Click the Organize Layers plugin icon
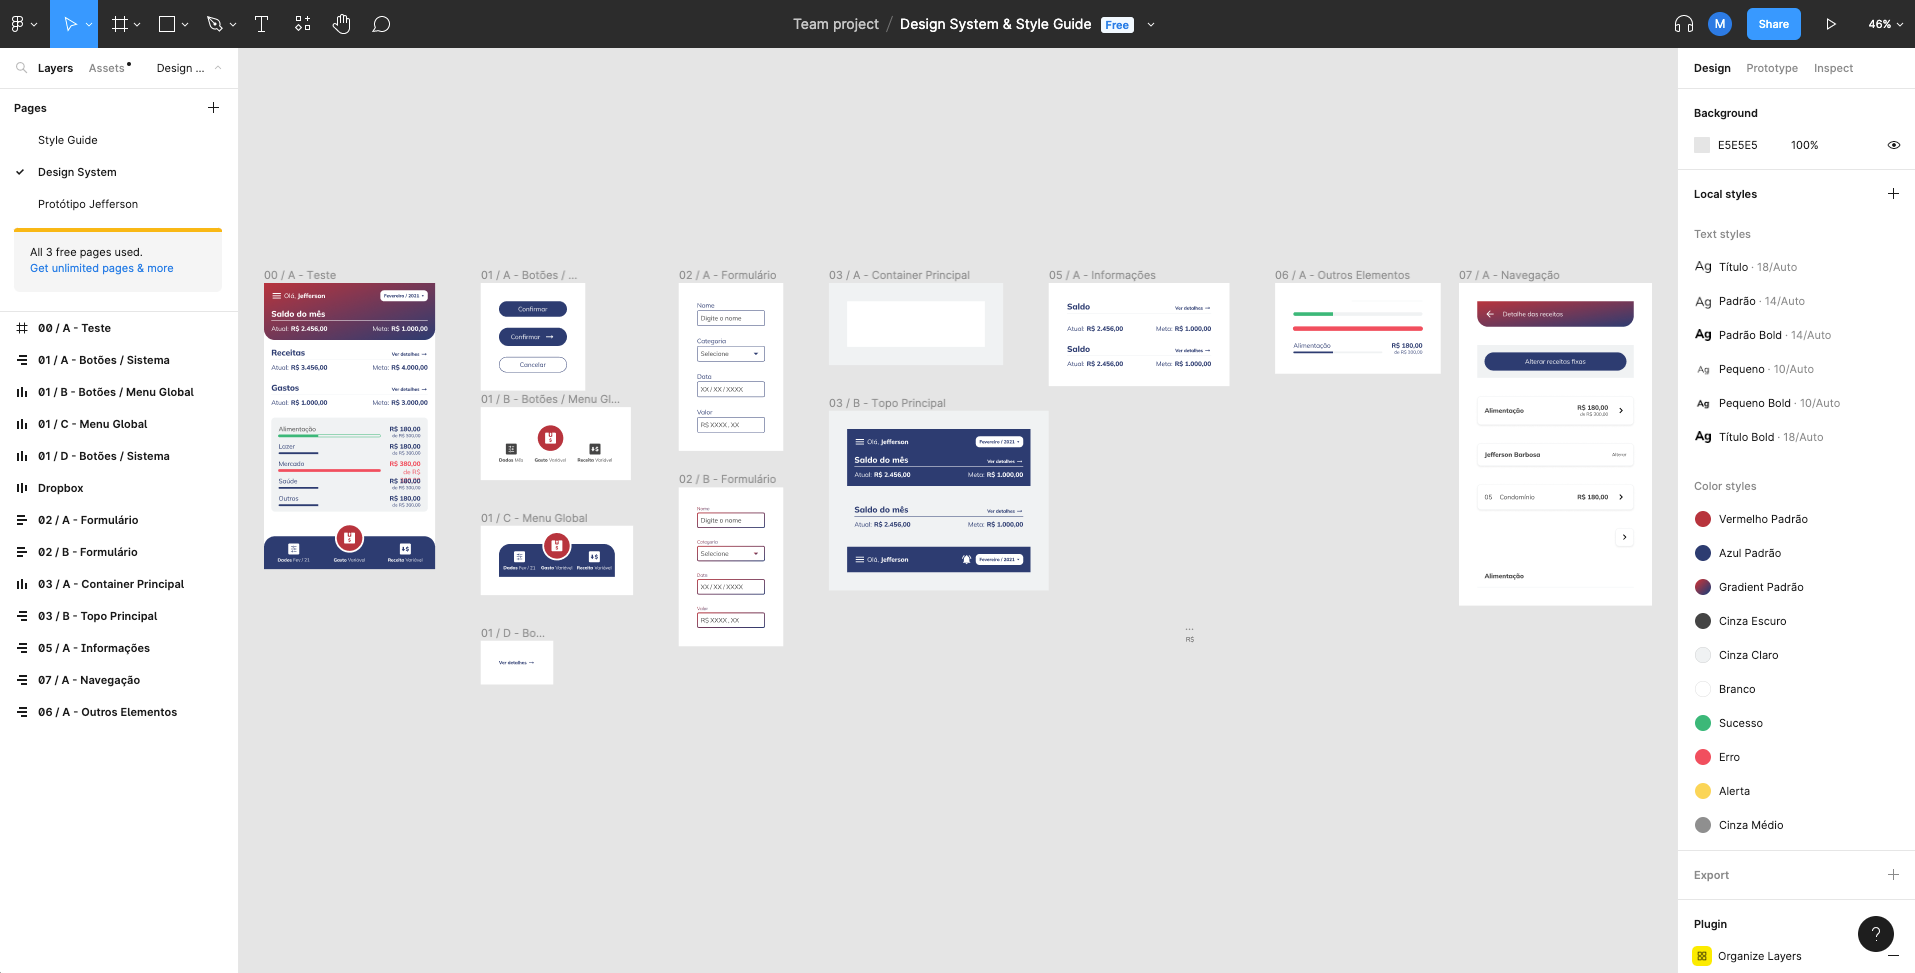The image size is (1915, 973). [x=1702, y=956]
